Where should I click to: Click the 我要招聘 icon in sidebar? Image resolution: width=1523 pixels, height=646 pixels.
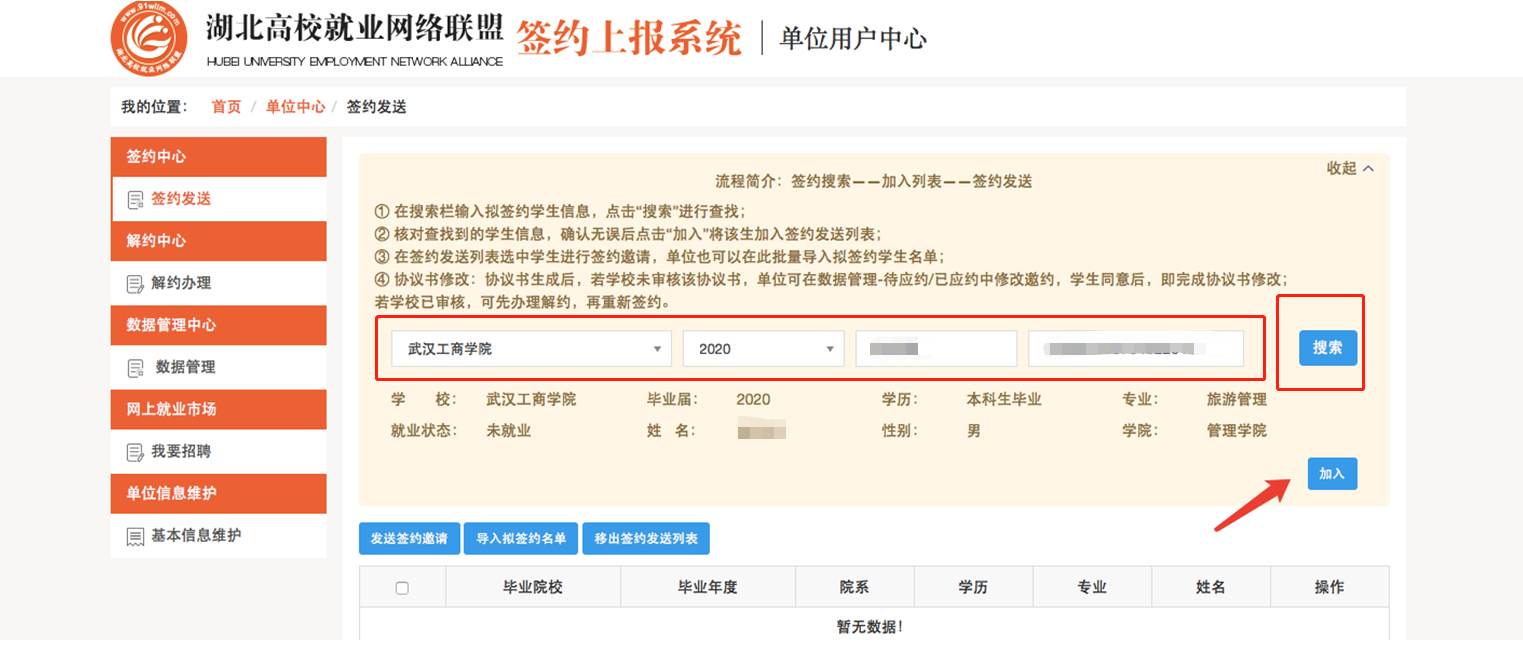click(x=135, y=452)
